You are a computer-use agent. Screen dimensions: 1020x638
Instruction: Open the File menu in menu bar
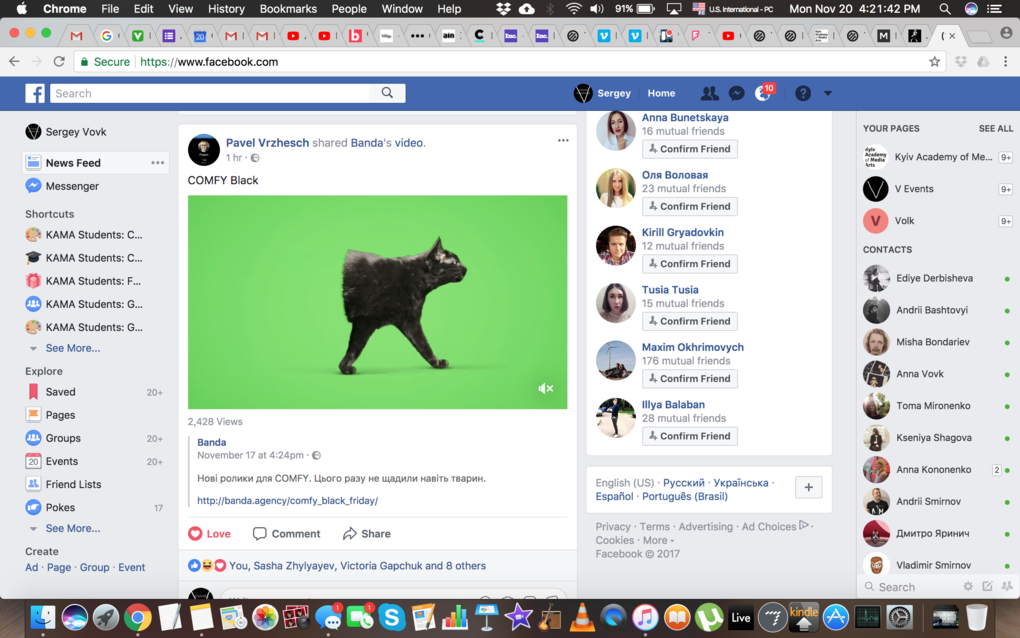[x=110, y=9]
